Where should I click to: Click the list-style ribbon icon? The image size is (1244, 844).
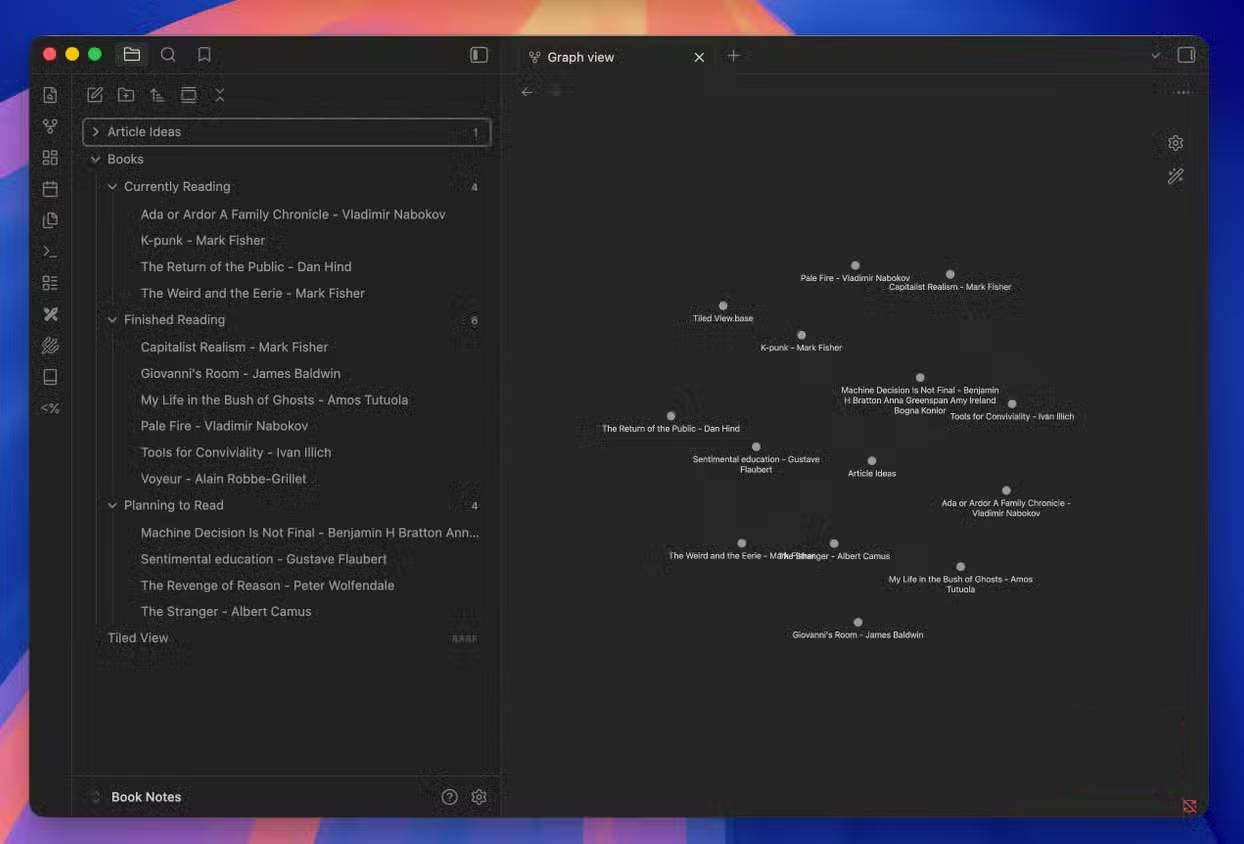(x=50, y=283)
